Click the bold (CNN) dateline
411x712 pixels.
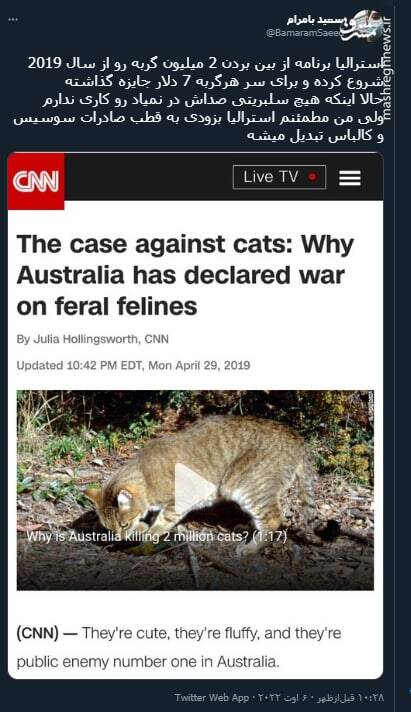point(38,633)
